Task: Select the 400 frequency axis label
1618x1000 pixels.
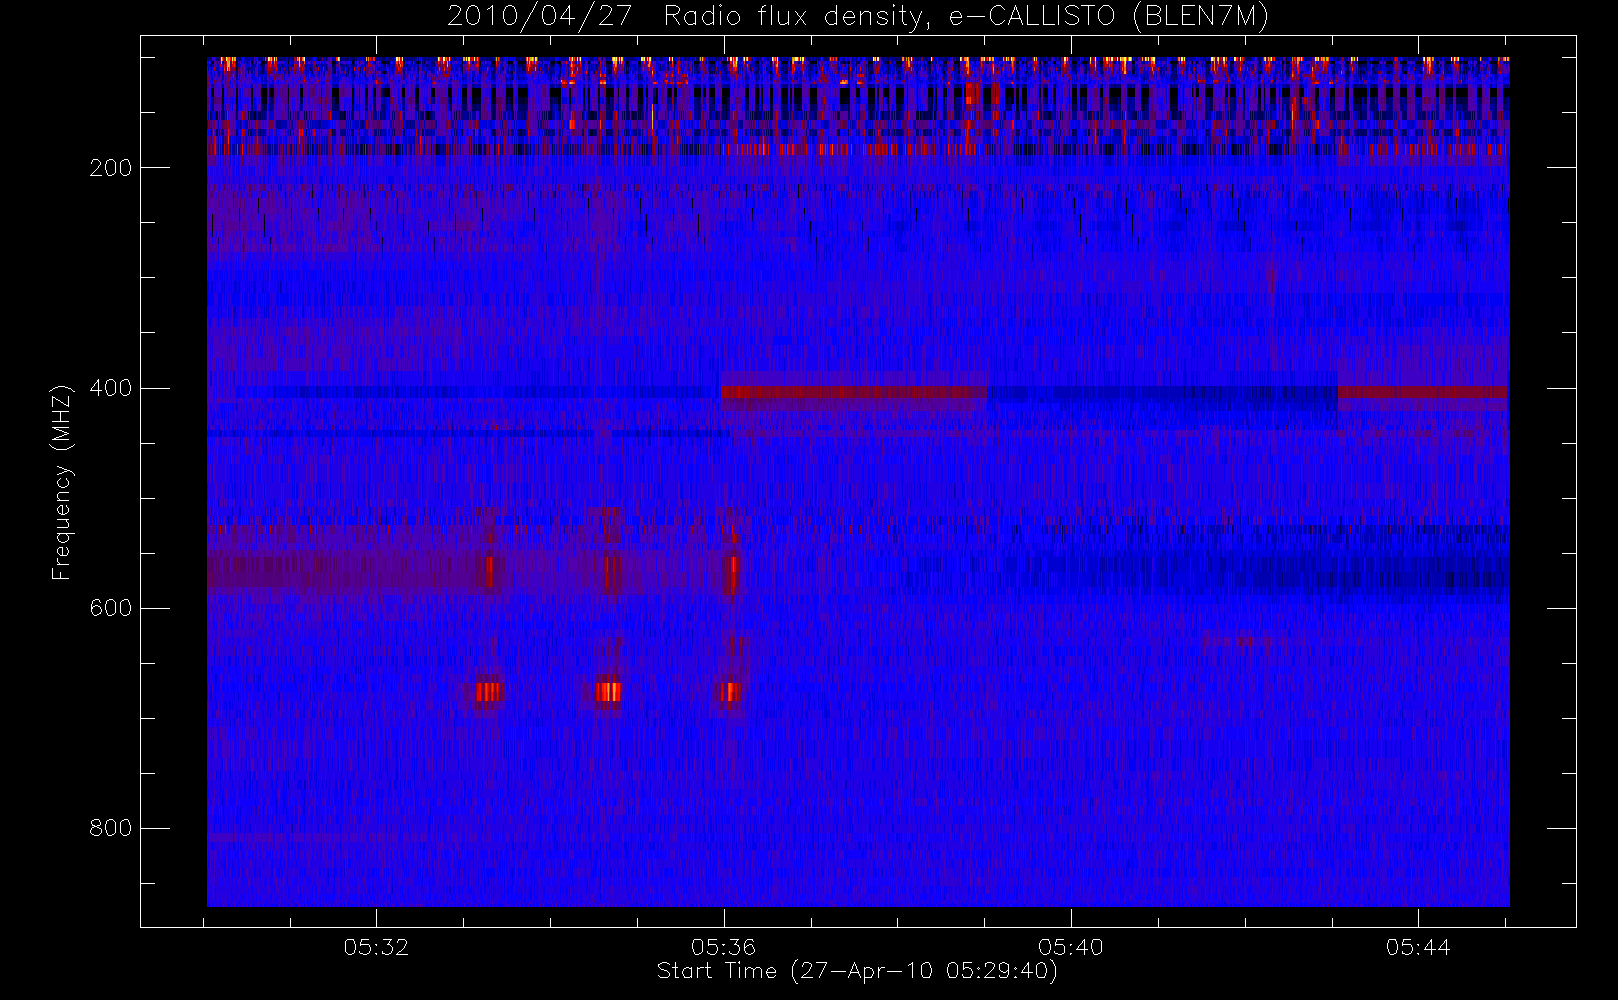Action: [x=110, y=388]
